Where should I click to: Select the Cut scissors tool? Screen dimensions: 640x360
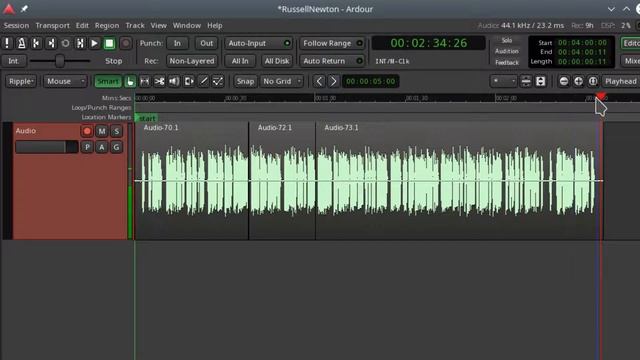pyautogui.click(x=159, y=81)
